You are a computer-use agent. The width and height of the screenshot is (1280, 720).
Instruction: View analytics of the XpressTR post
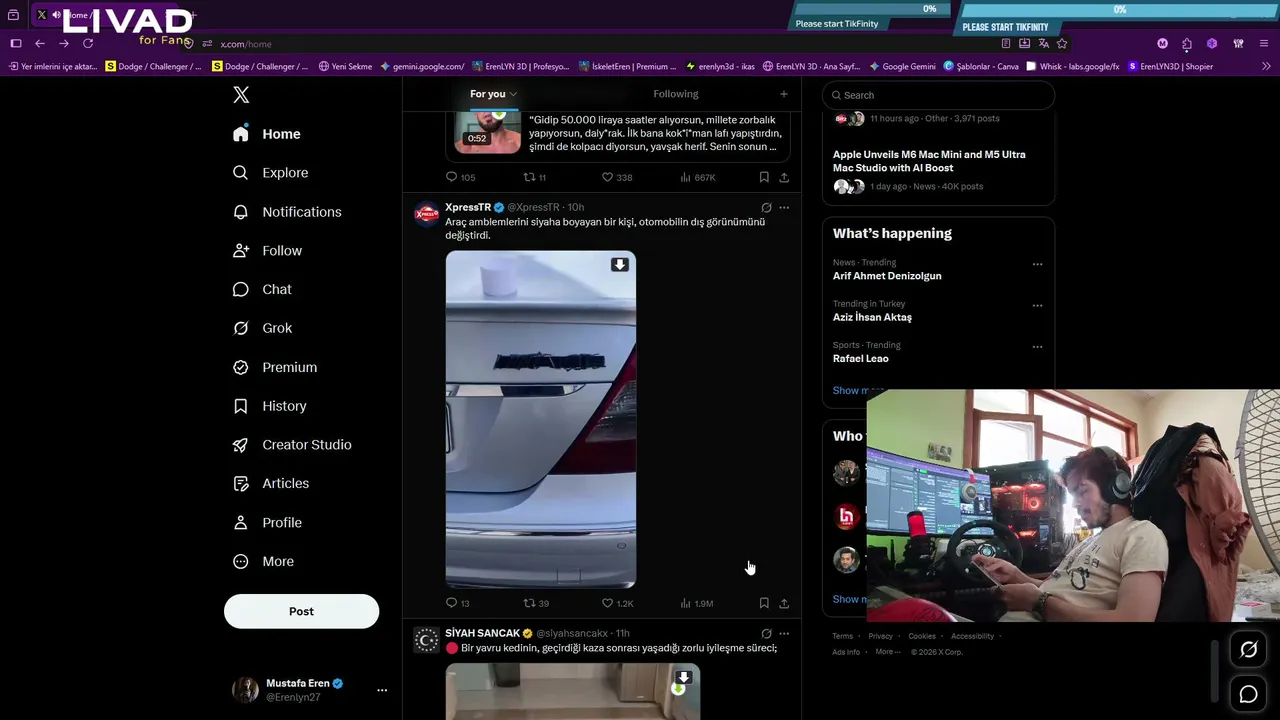click(x=696, y=603)
